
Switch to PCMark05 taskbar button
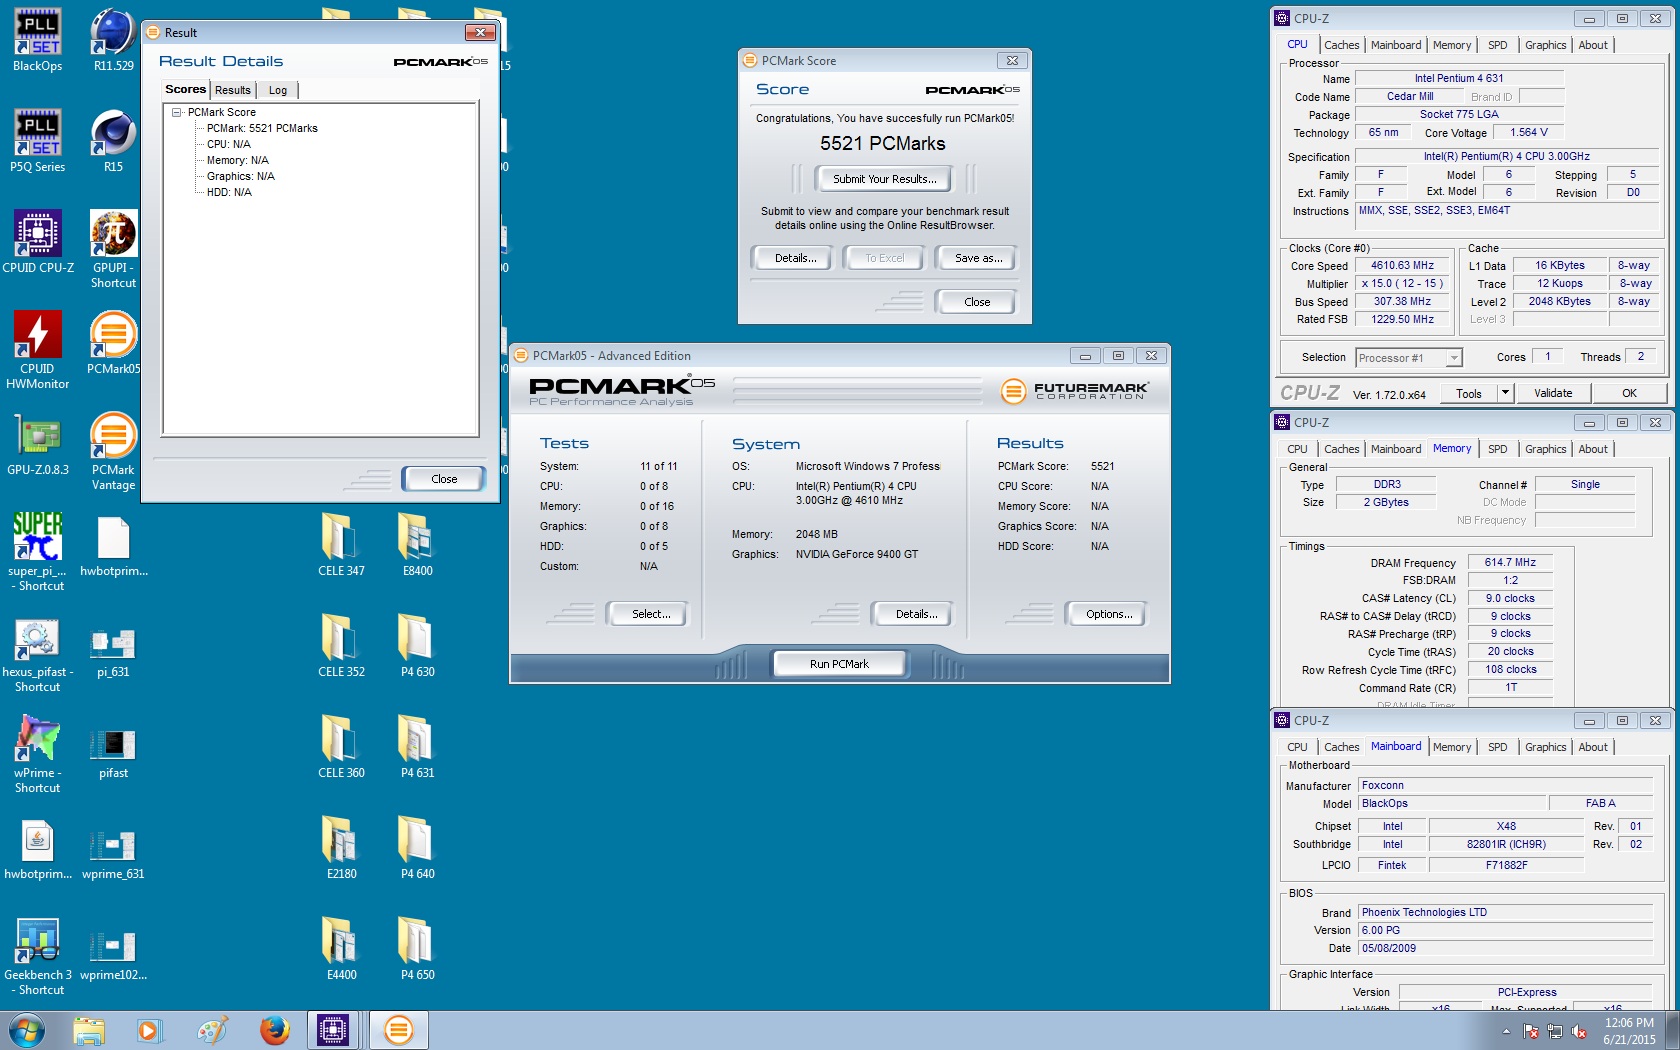pyautogui.click(x=399, y=1030)
